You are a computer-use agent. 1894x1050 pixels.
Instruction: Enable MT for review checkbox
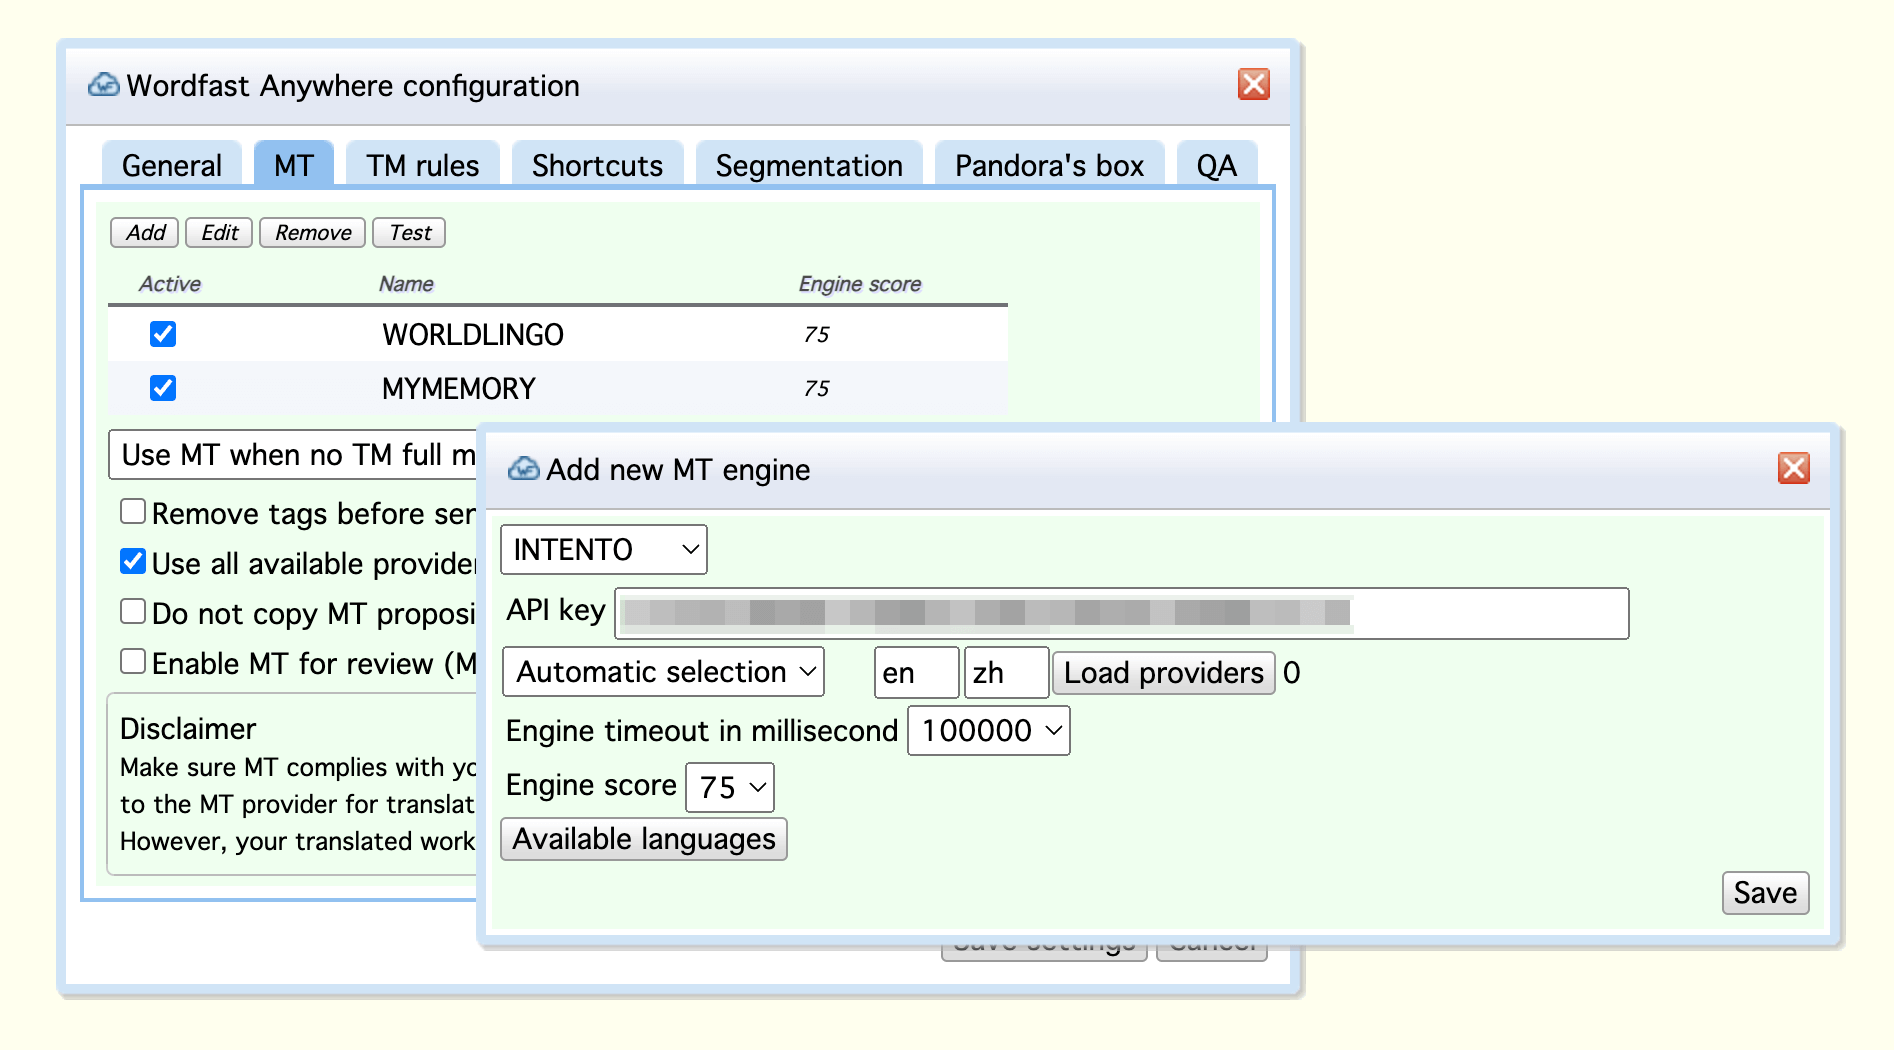(133, 662)
